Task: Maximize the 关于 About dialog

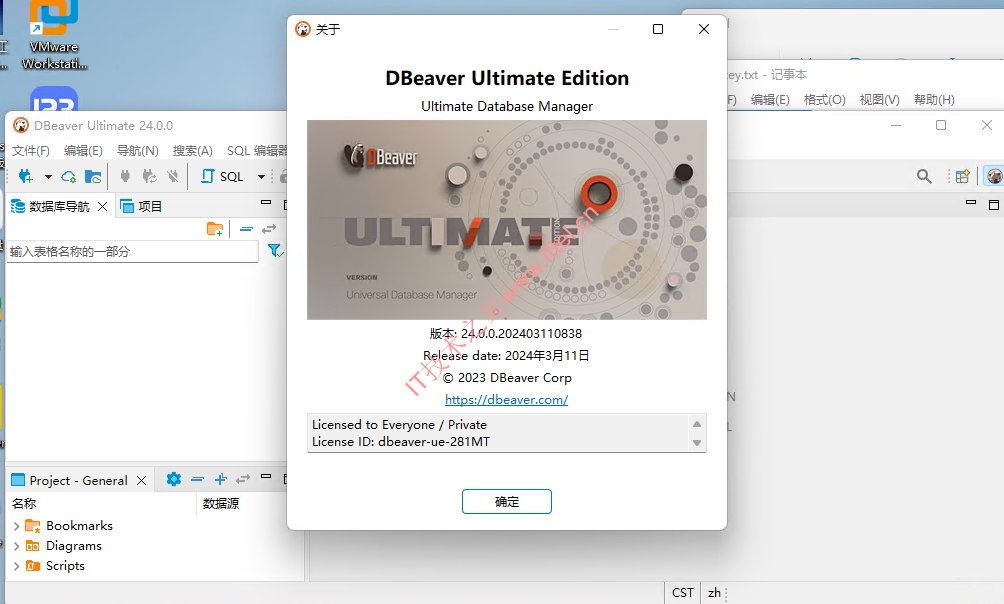Action: click(x=658, y=29)
